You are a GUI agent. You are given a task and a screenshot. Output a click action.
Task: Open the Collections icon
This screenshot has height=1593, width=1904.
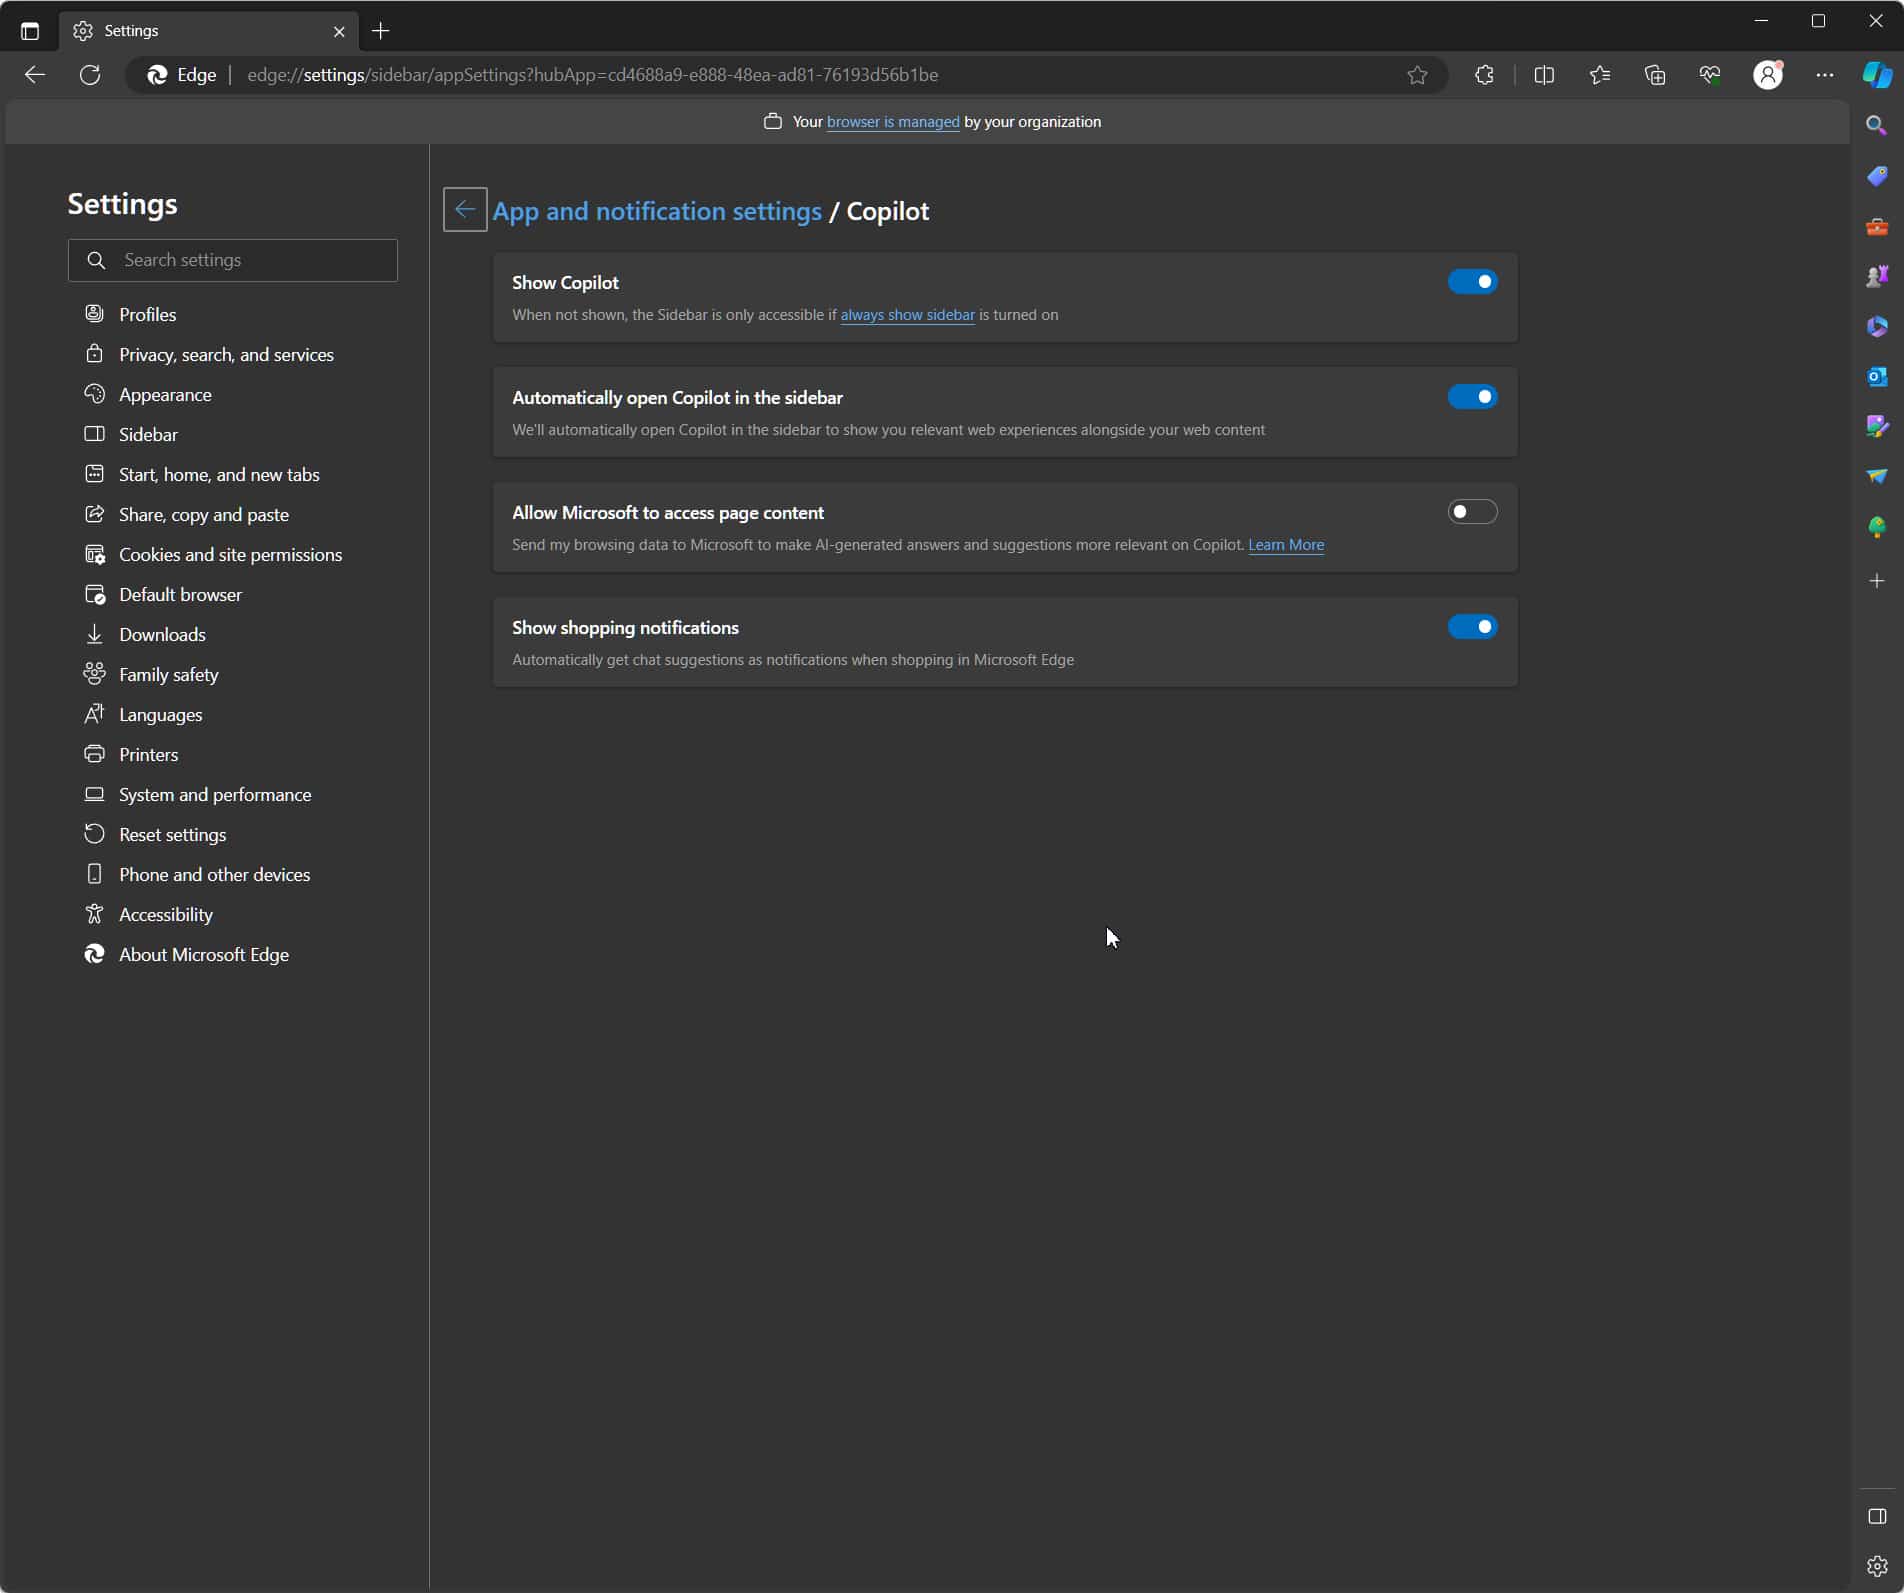click(x=1655, y=75)
